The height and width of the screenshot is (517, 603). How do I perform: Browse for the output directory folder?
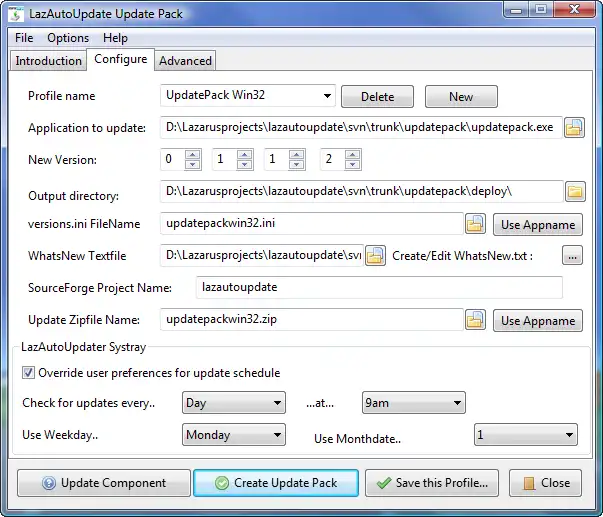(x=575, y=192)
